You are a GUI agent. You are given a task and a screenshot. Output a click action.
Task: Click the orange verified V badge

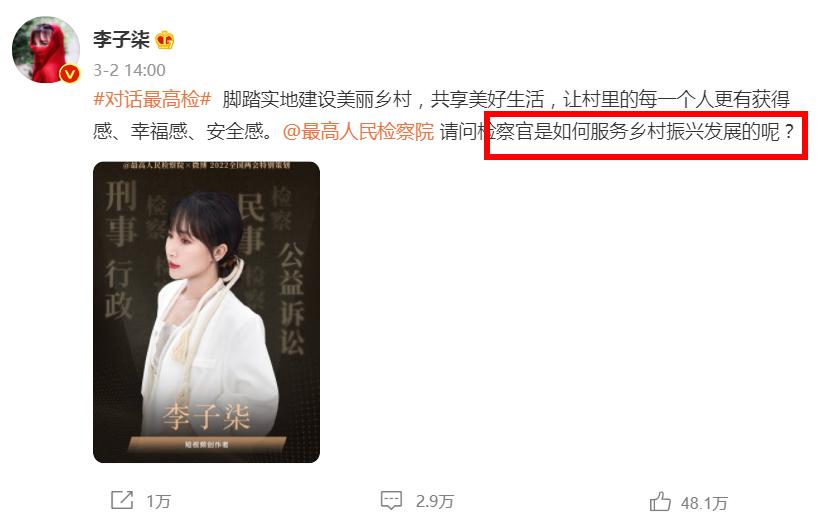click(69, 74)
